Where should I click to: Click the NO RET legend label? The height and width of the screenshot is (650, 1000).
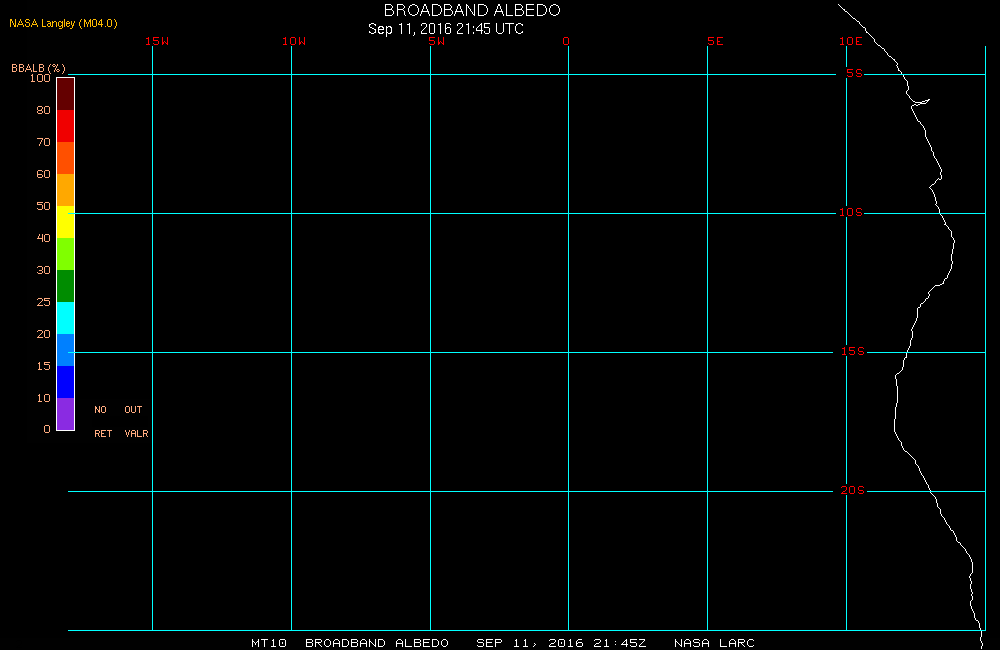click(103, 422)
